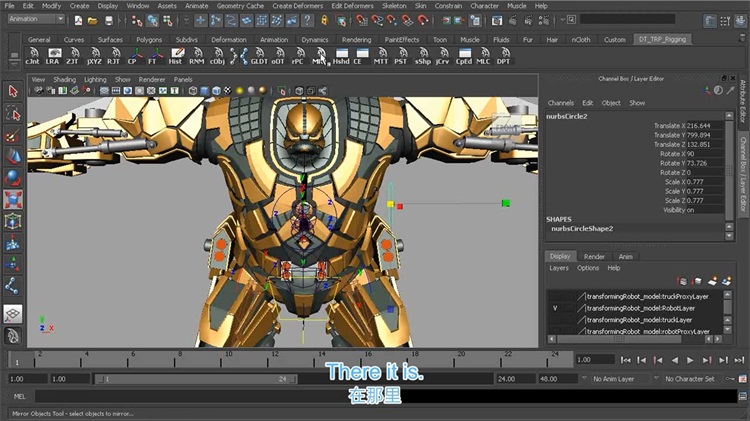
Task: Open the folder icon in status line
Action: click(92, 21)
